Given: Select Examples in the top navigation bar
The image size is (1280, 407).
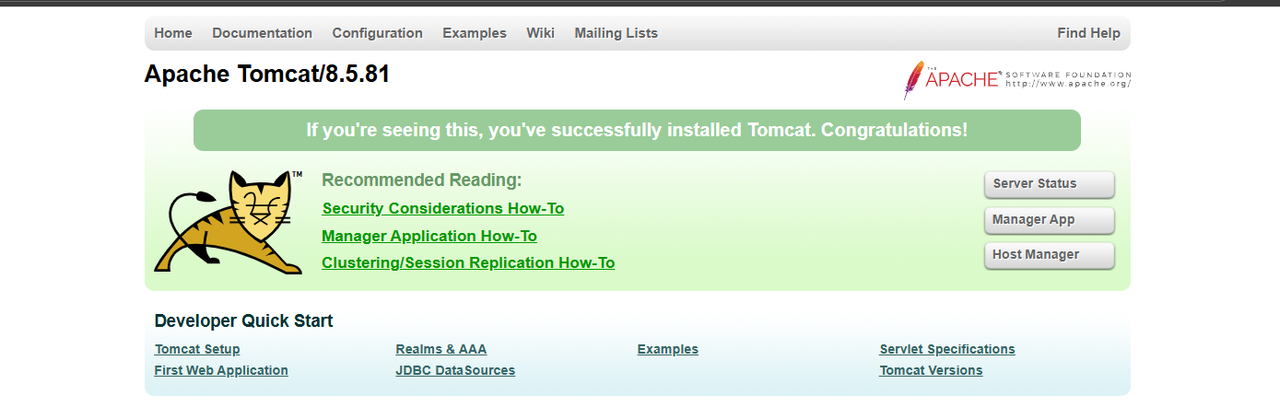Looking at the screenshot, I should coord(474,33).
